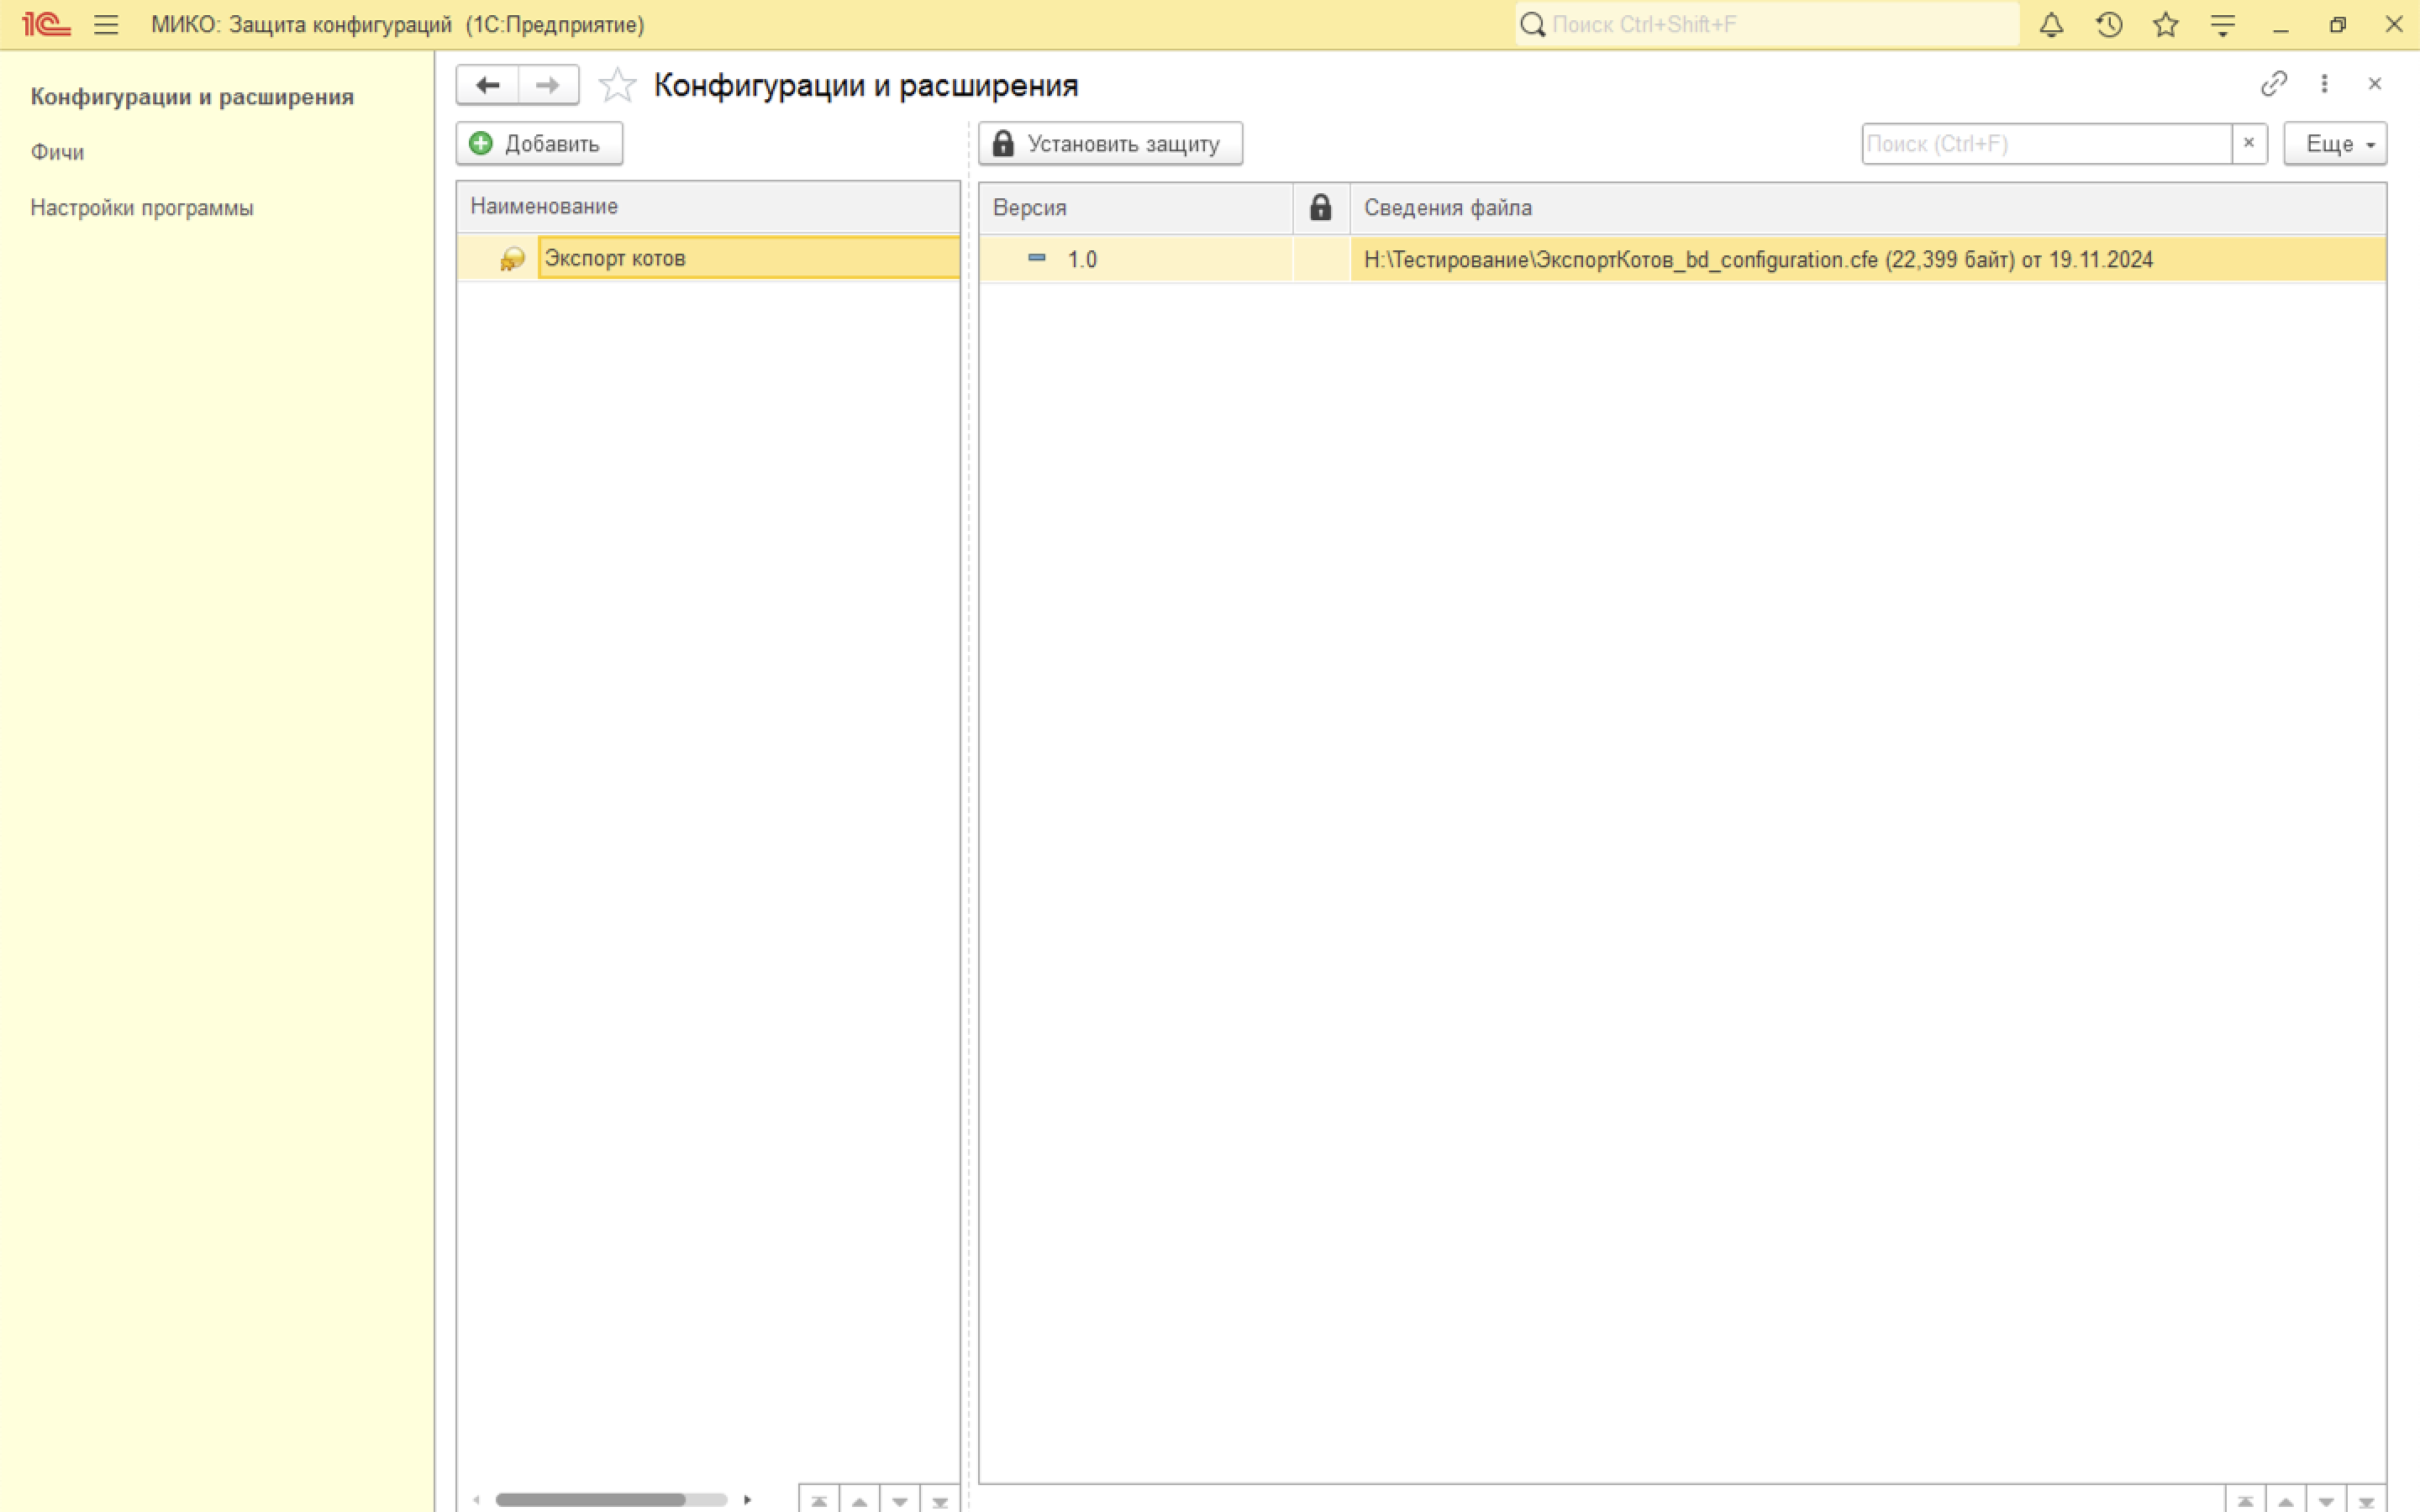
Task: Open Настройки программы section
Action: point(142,208)
